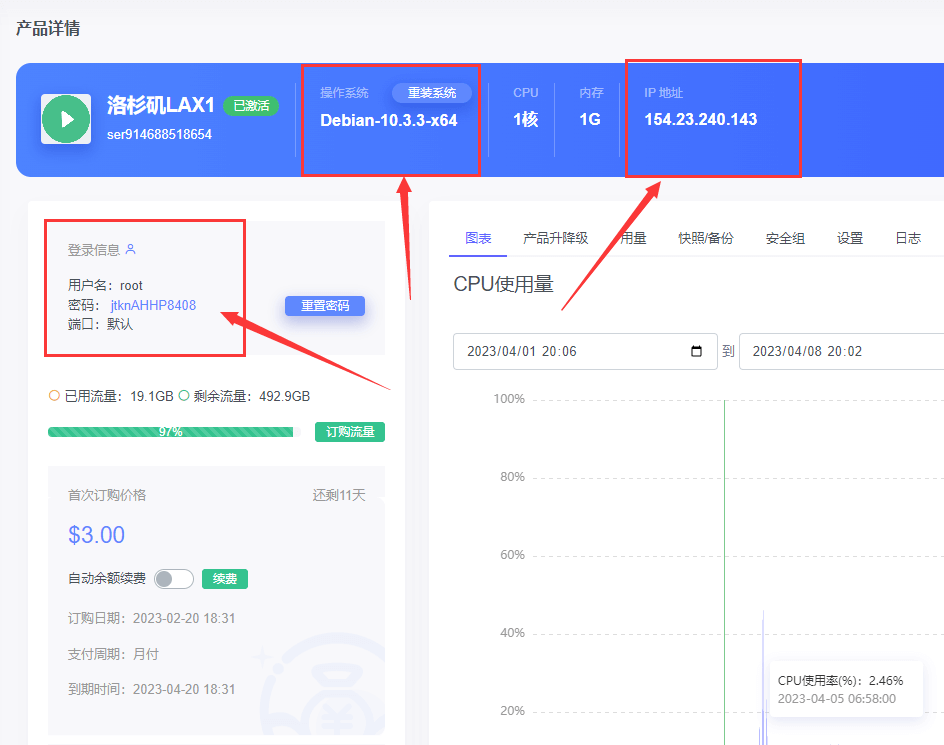The image size is (944, 745).
Task: Open the 安全组 tab
Action: [784, 238]
